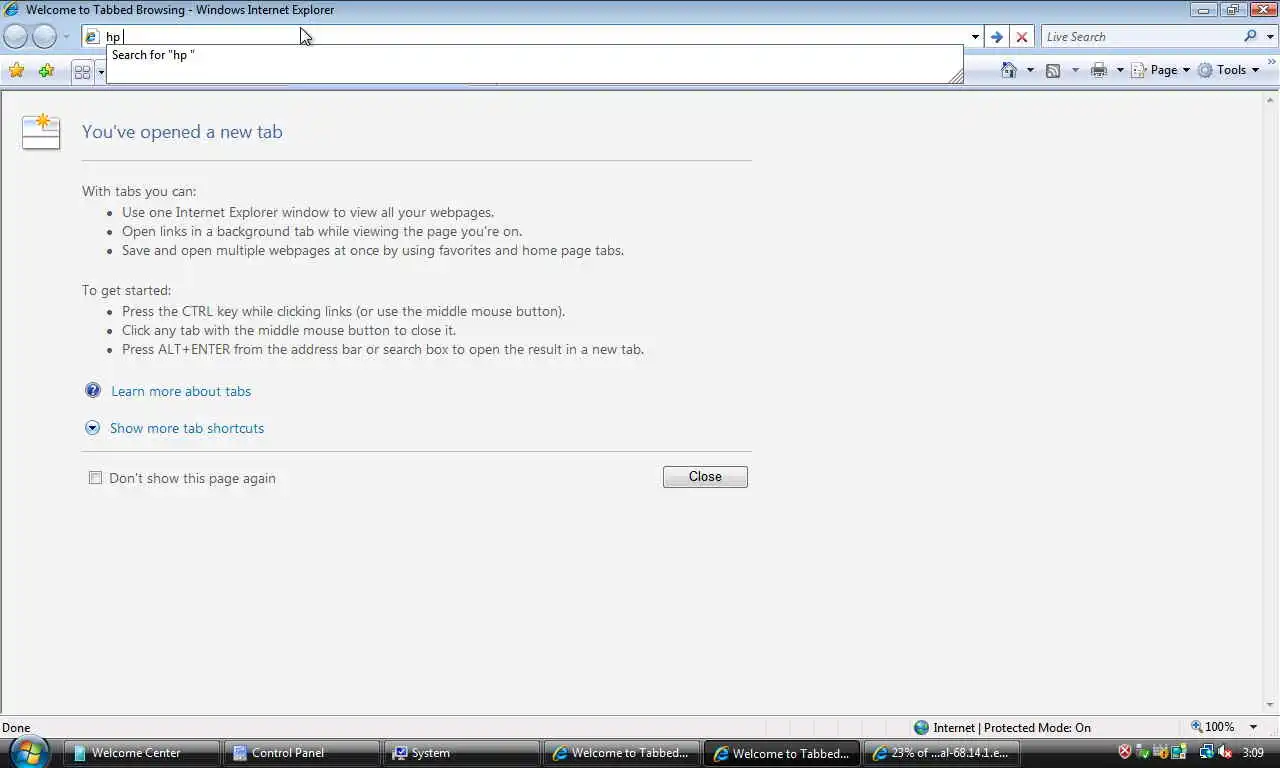Click the RSS Feeds icon
This screenshot has height=768, width=1280.
(x=1053, y=70)
